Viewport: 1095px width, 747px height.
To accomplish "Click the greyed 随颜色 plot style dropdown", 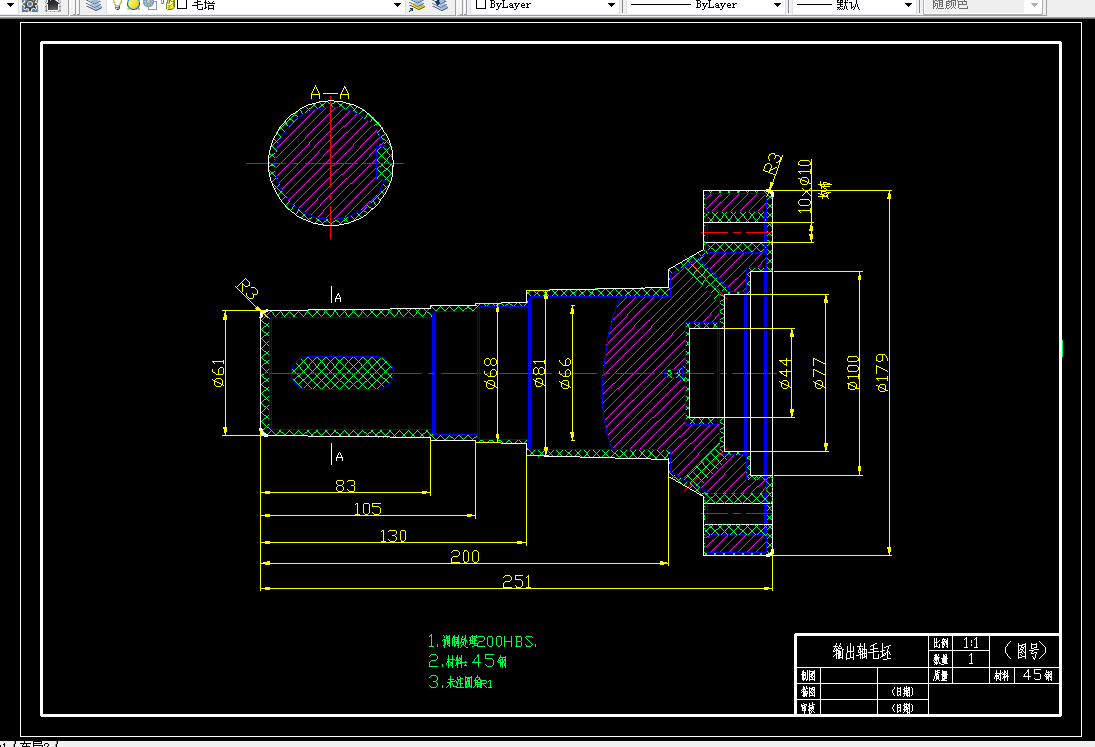I will click(x=983, y=5).
